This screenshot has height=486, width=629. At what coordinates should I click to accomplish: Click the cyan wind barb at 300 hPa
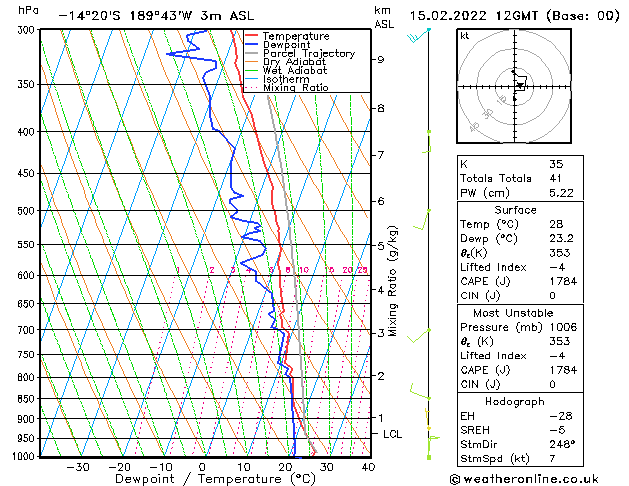coord(419,35)
